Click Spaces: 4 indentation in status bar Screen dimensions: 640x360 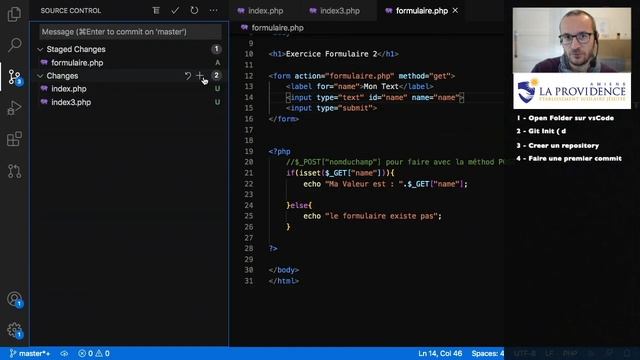(x=487, y=353)
